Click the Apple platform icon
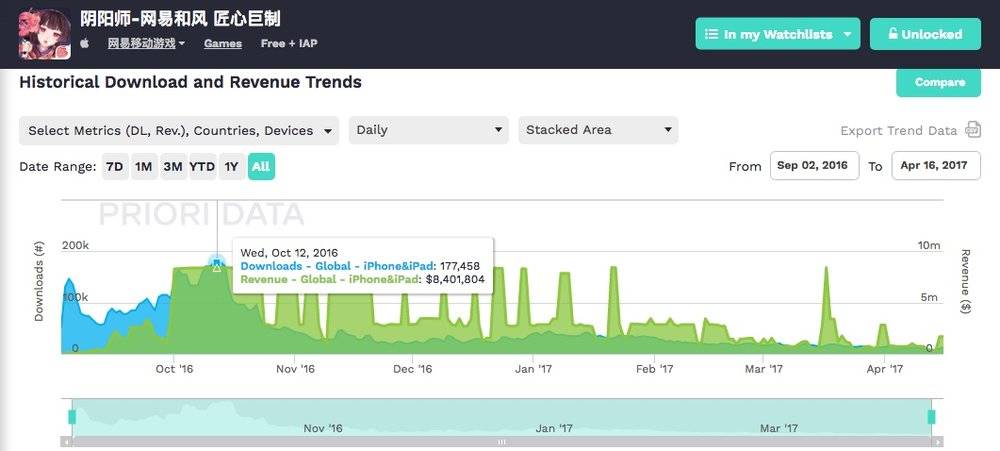This screenshot has height=451, width=1000. click(85, 43)
